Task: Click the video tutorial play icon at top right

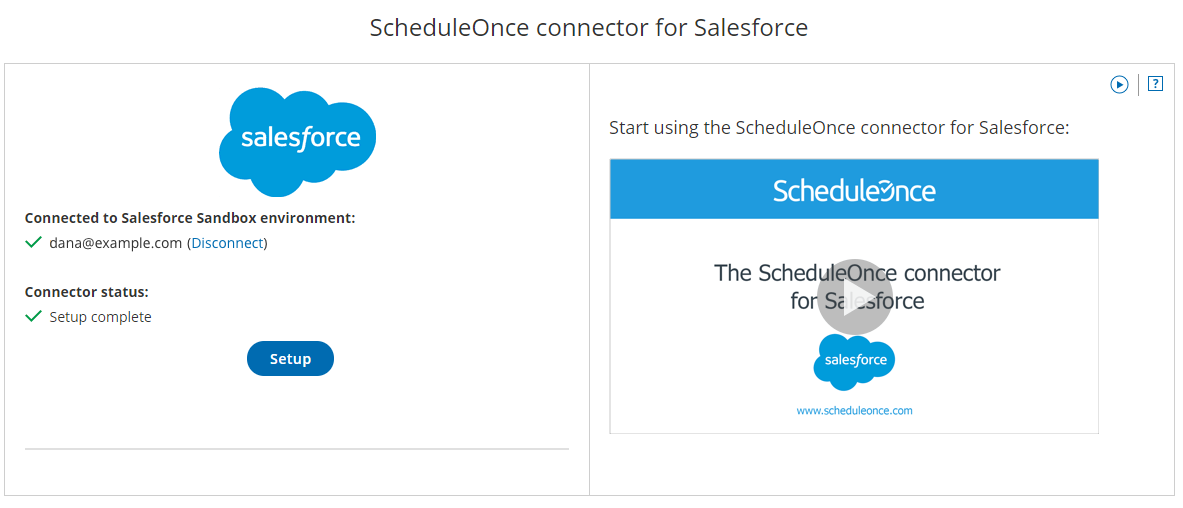Action: coord(1119,85)
